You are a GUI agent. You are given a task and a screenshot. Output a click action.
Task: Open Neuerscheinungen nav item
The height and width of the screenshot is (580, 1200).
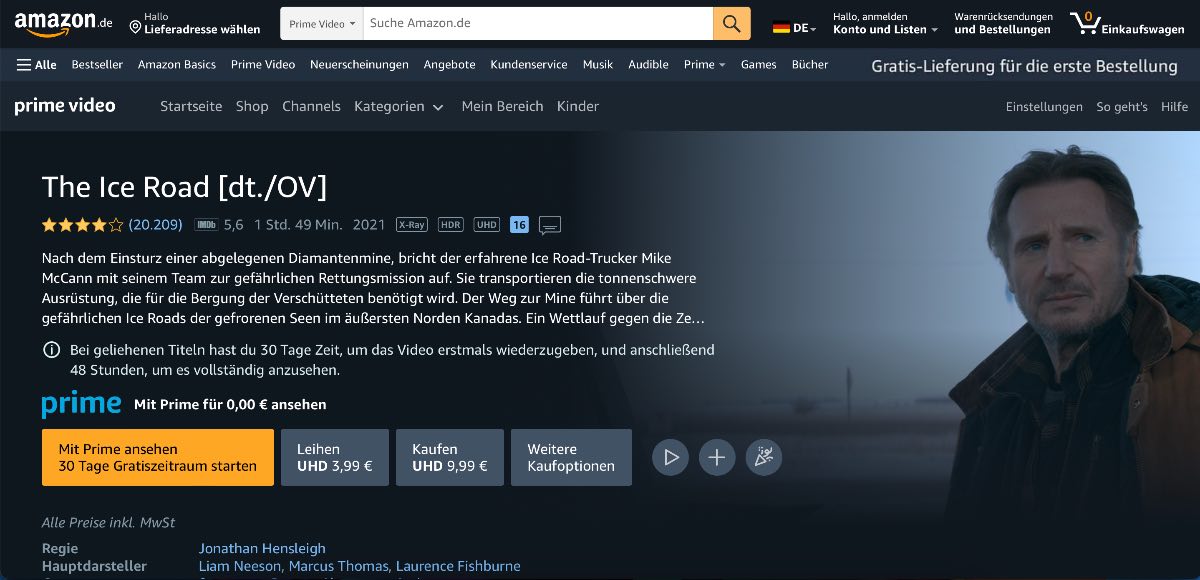click(x=359, y=64)
